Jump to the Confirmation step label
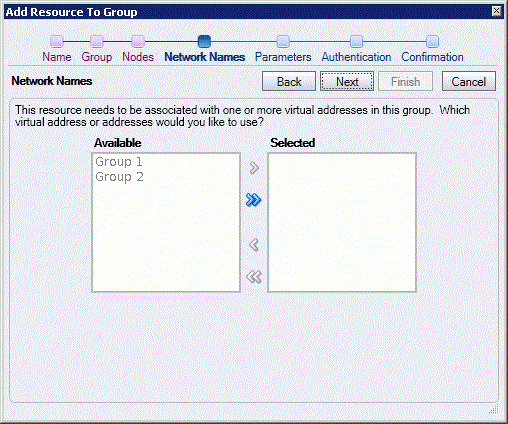Viewport: 508px width, 424px height. [x=432, y=57]
